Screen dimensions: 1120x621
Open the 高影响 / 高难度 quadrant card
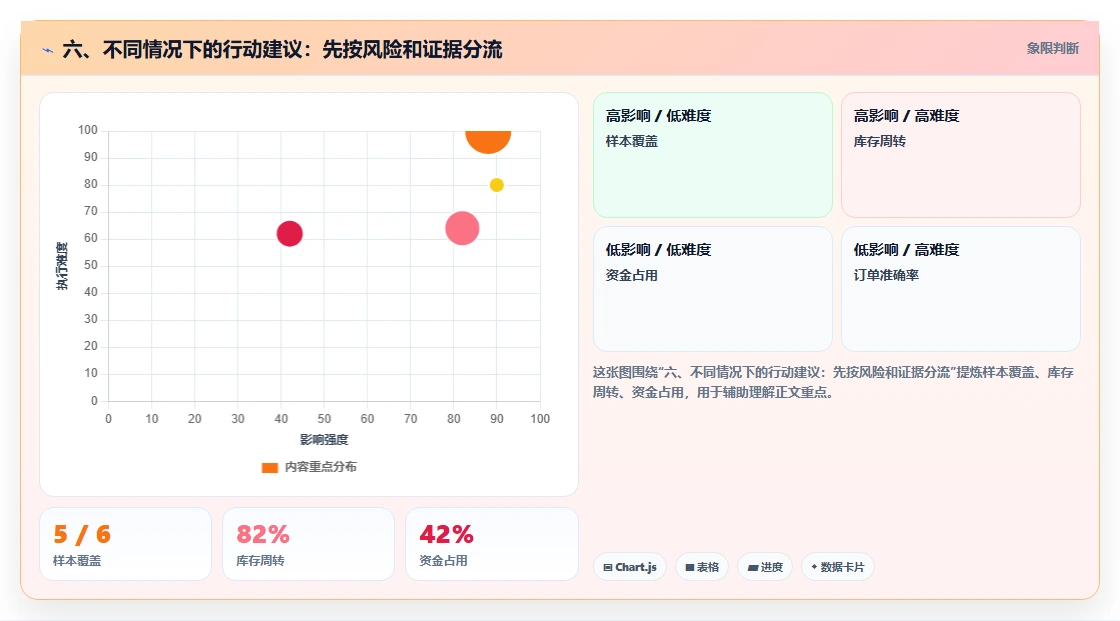961,155
